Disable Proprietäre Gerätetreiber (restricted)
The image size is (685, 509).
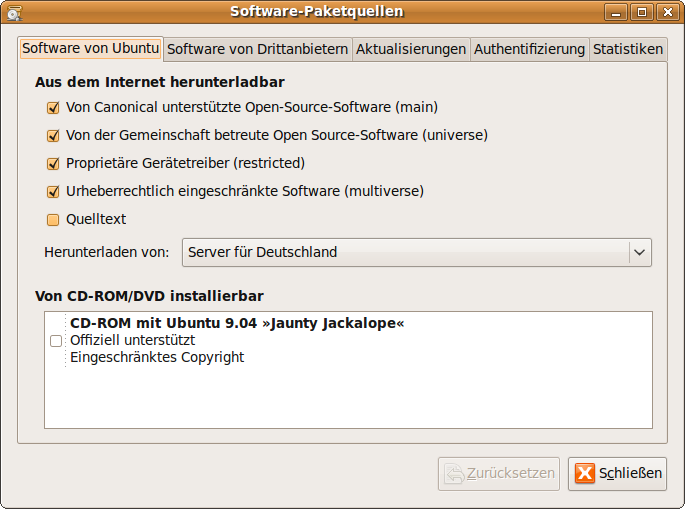[x=53, y=163]
